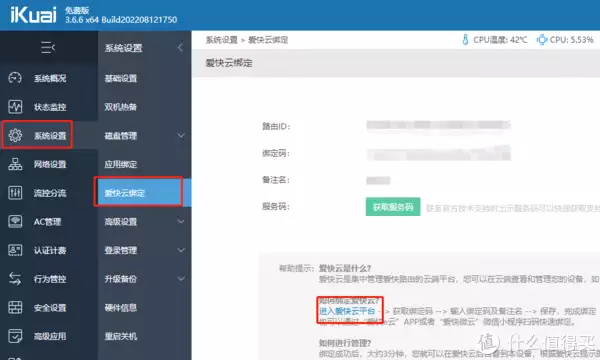Click the 爱快云是什么? help heading
600x360 pixels.
pyautogui.click(x=345, y=268)
